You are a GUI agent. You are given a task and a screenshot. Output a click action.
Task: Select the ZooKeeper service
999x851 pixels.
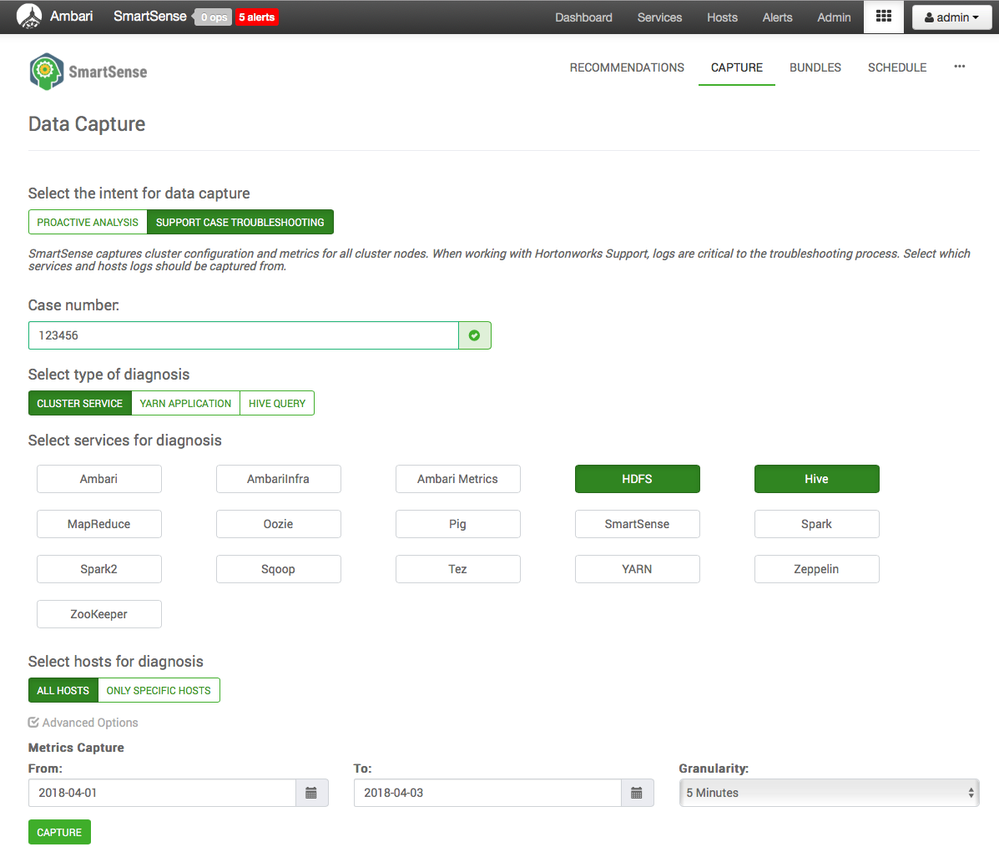tap(99, 615)
